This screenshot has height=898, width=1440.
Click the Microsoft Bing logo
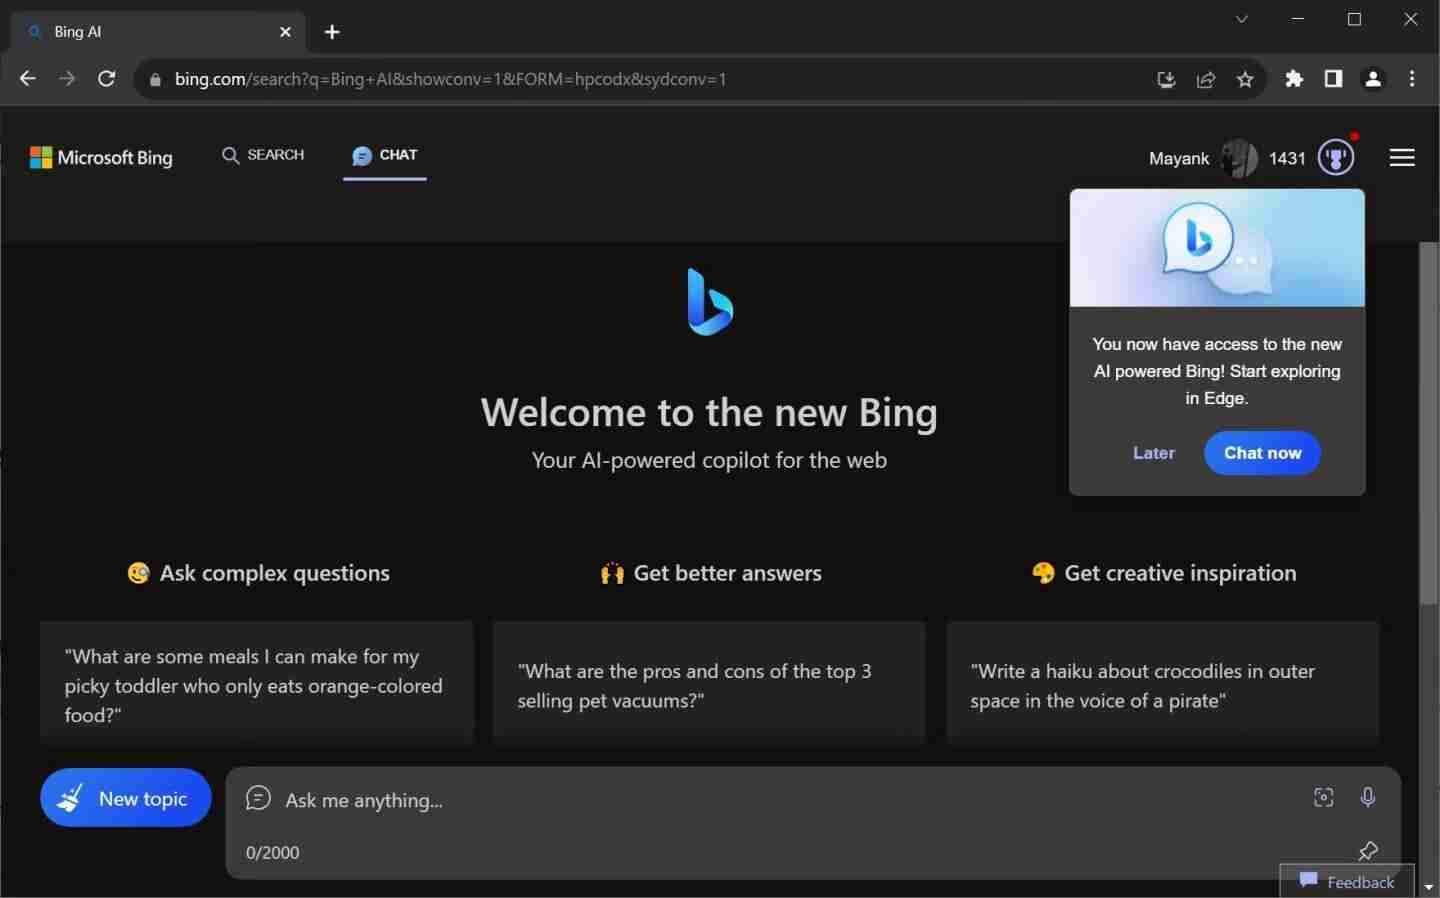coord(100,158)
